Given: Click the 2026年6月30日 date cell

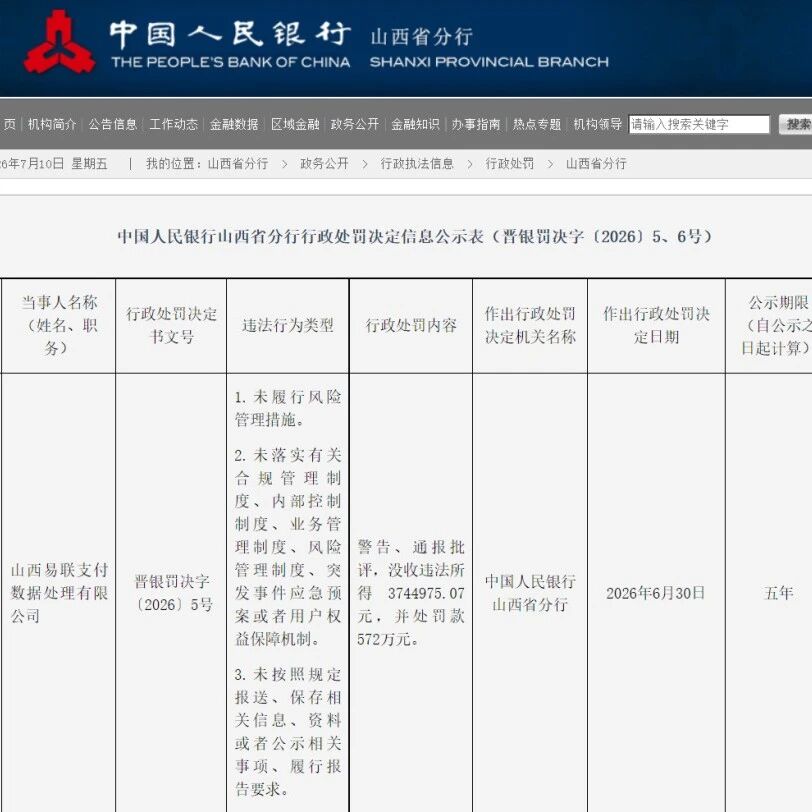Looking at the screenshot, I should (x=656, y=593).
